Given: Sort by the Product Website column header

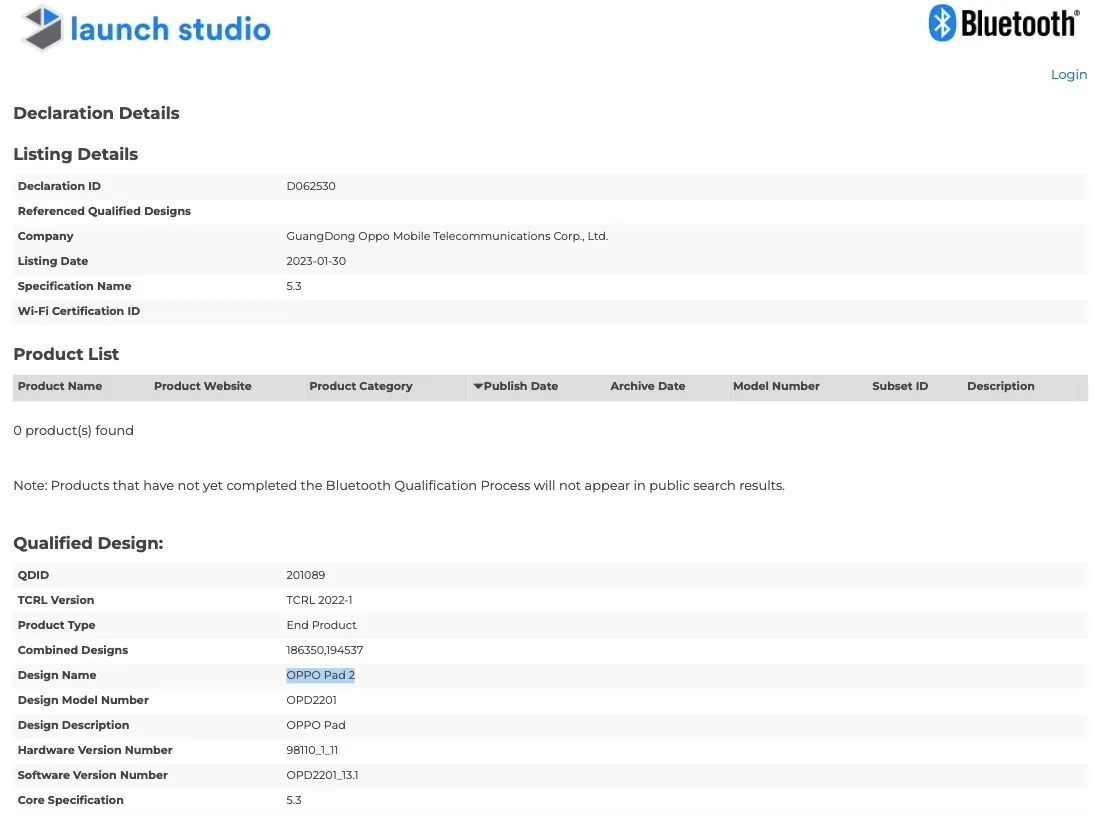Looking at the screenshot, I should point(203,386).
